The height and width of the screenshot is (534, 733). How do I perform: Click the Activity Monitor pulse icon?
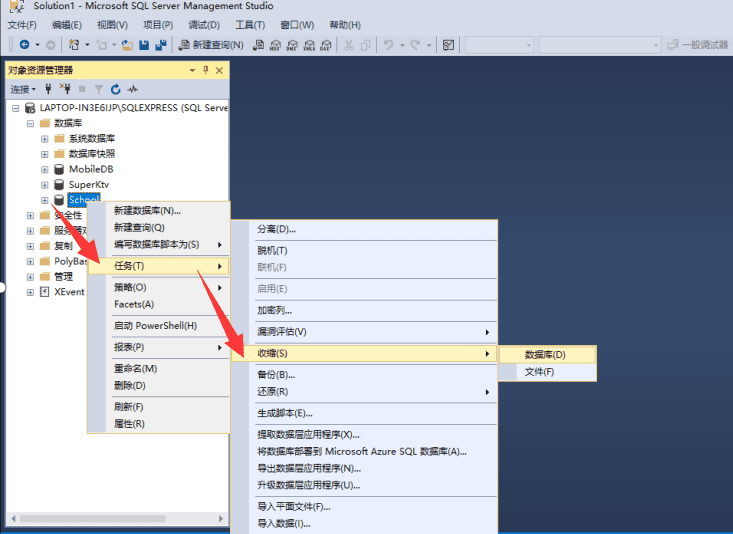[x=133, y=89]
